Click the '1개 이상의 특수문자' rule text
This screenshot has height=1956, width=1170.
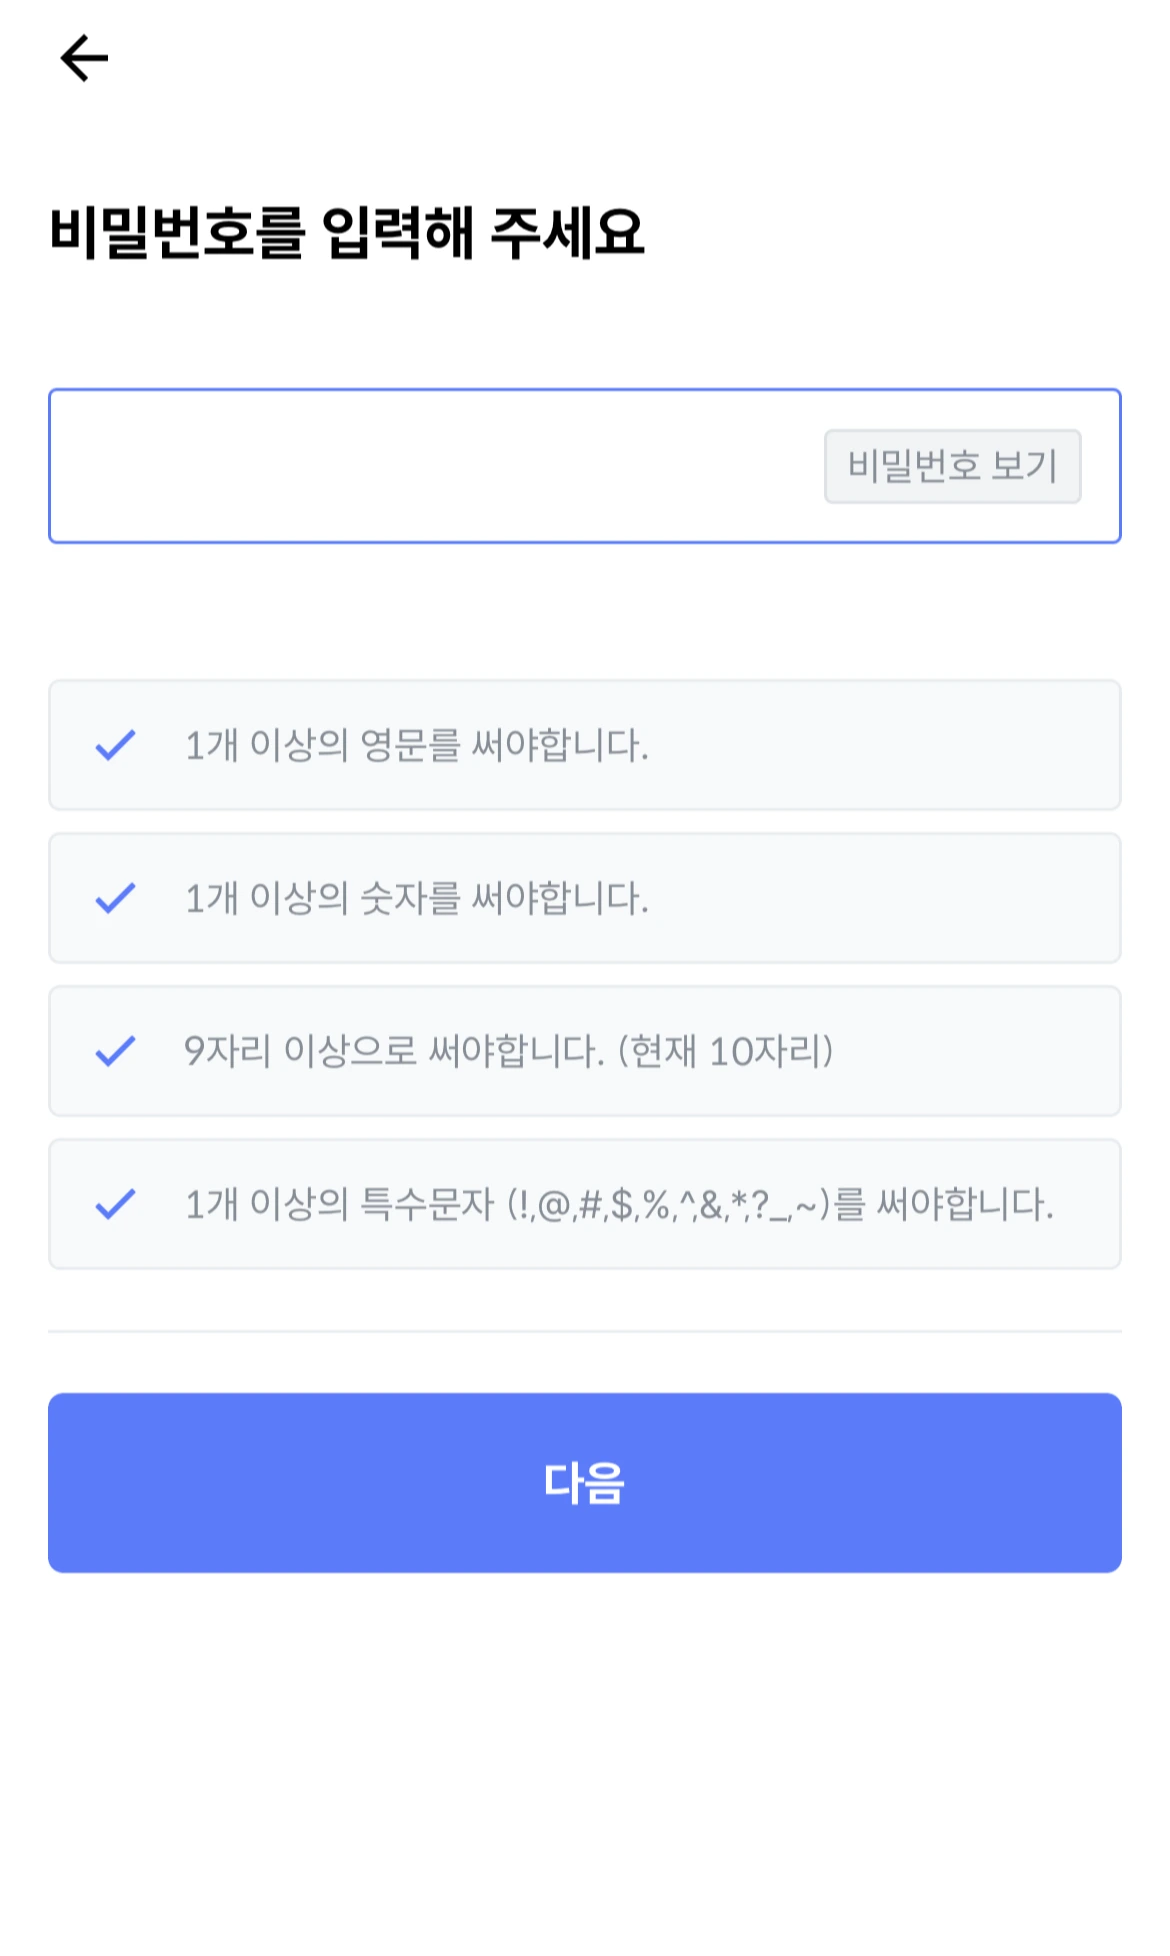tap(340, 1204)
